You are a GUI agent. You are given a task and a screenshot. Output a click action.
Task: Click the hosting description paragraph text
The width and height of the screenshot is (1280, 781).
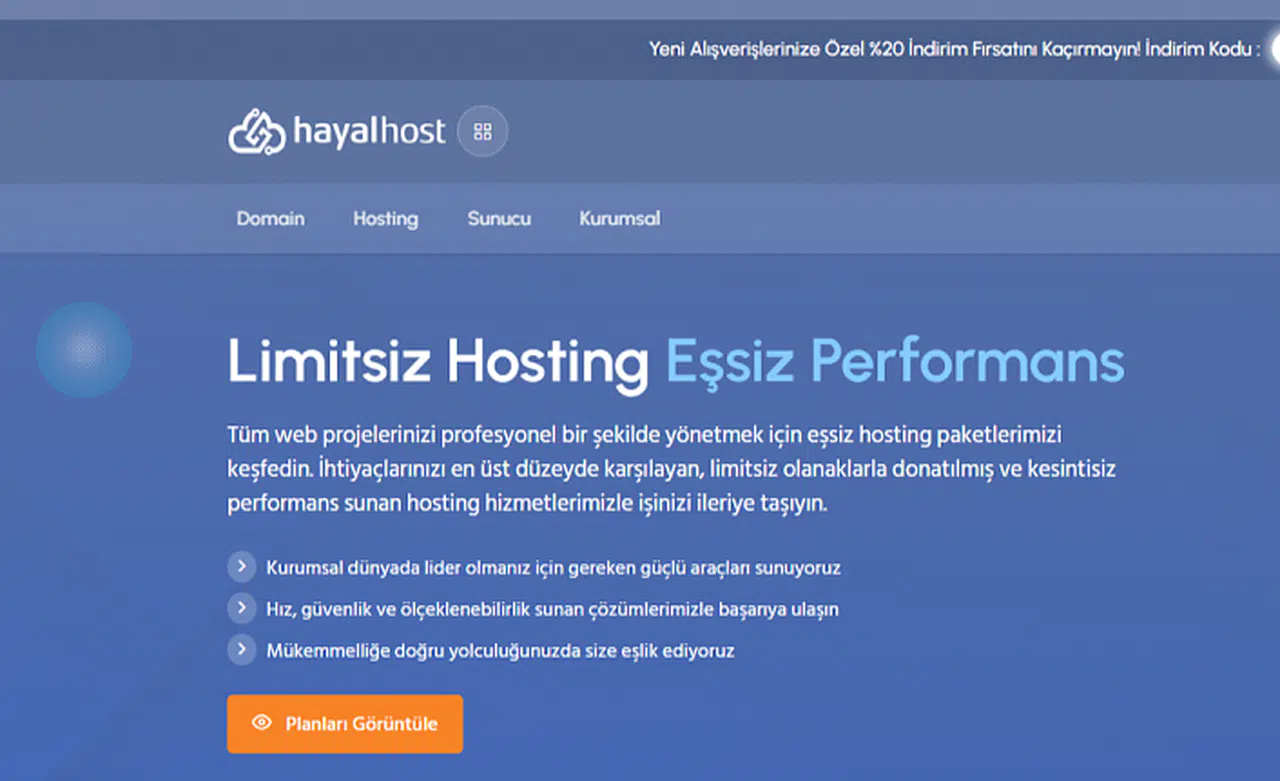(x=670, y=468)
